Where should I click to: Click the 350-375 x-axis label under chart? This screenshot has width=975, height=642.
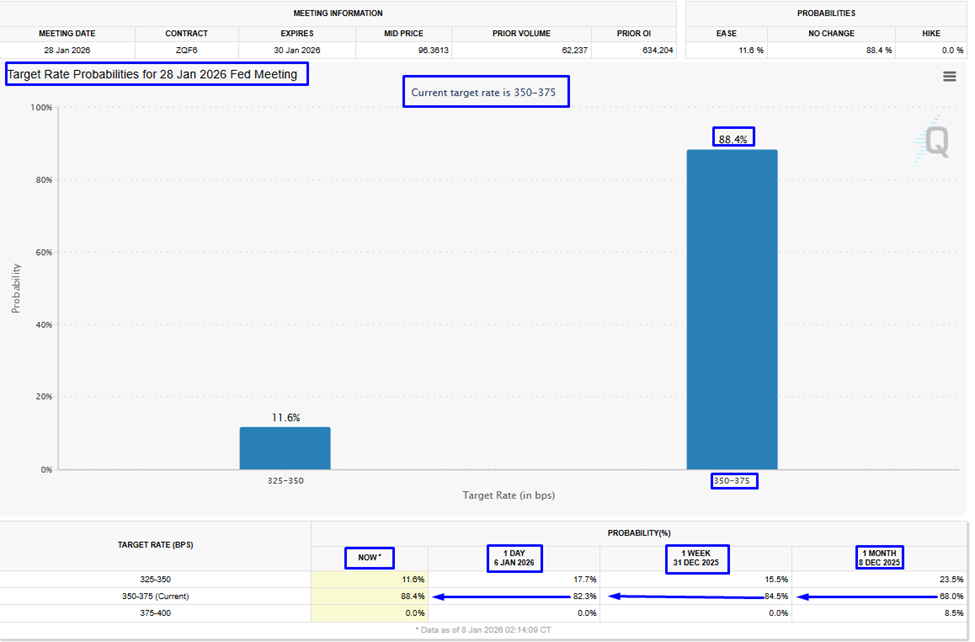(733, 481)
